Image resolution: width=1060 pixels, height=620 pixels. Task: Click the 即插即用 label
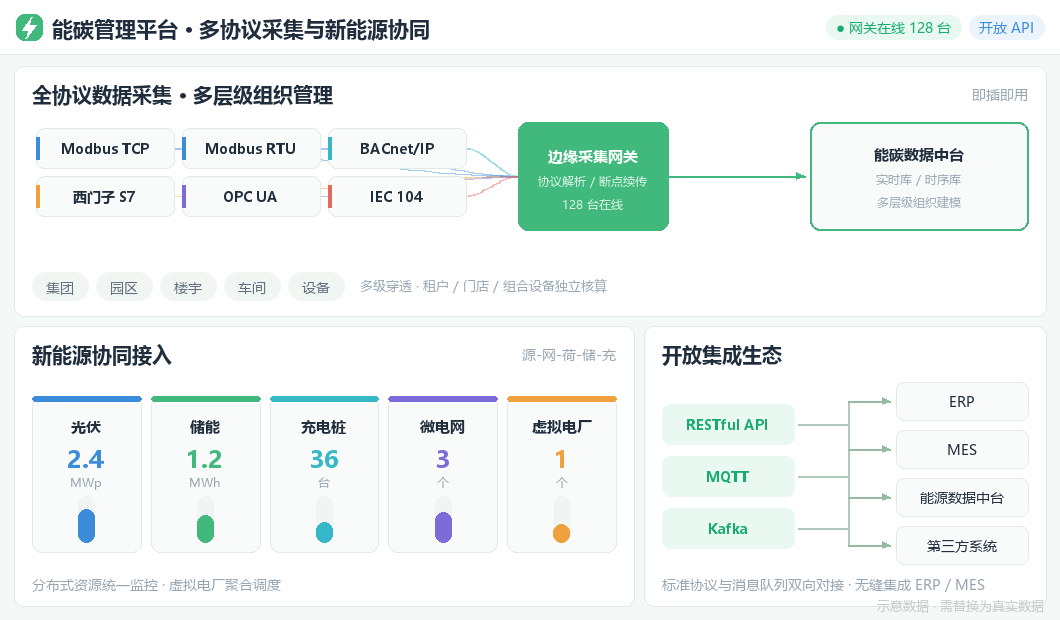(1000, 95)
